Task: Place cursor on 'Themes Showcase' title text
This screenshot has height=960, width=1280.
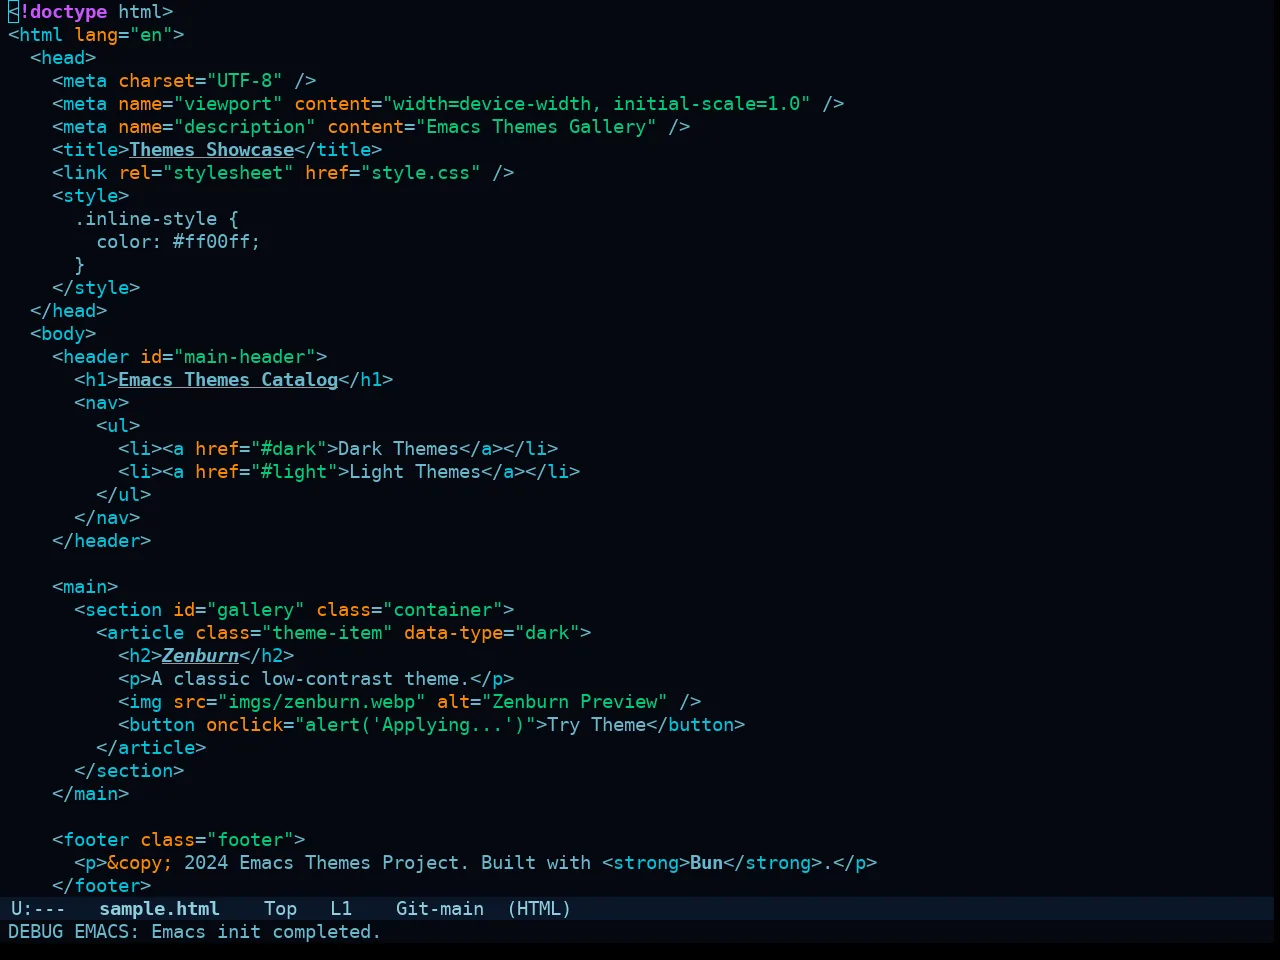Action: tap(212, 150)
